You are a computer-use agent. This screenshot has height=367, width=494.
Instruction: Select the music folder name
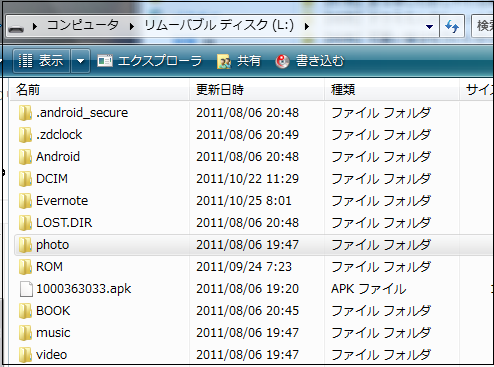(x=53, y=333)
